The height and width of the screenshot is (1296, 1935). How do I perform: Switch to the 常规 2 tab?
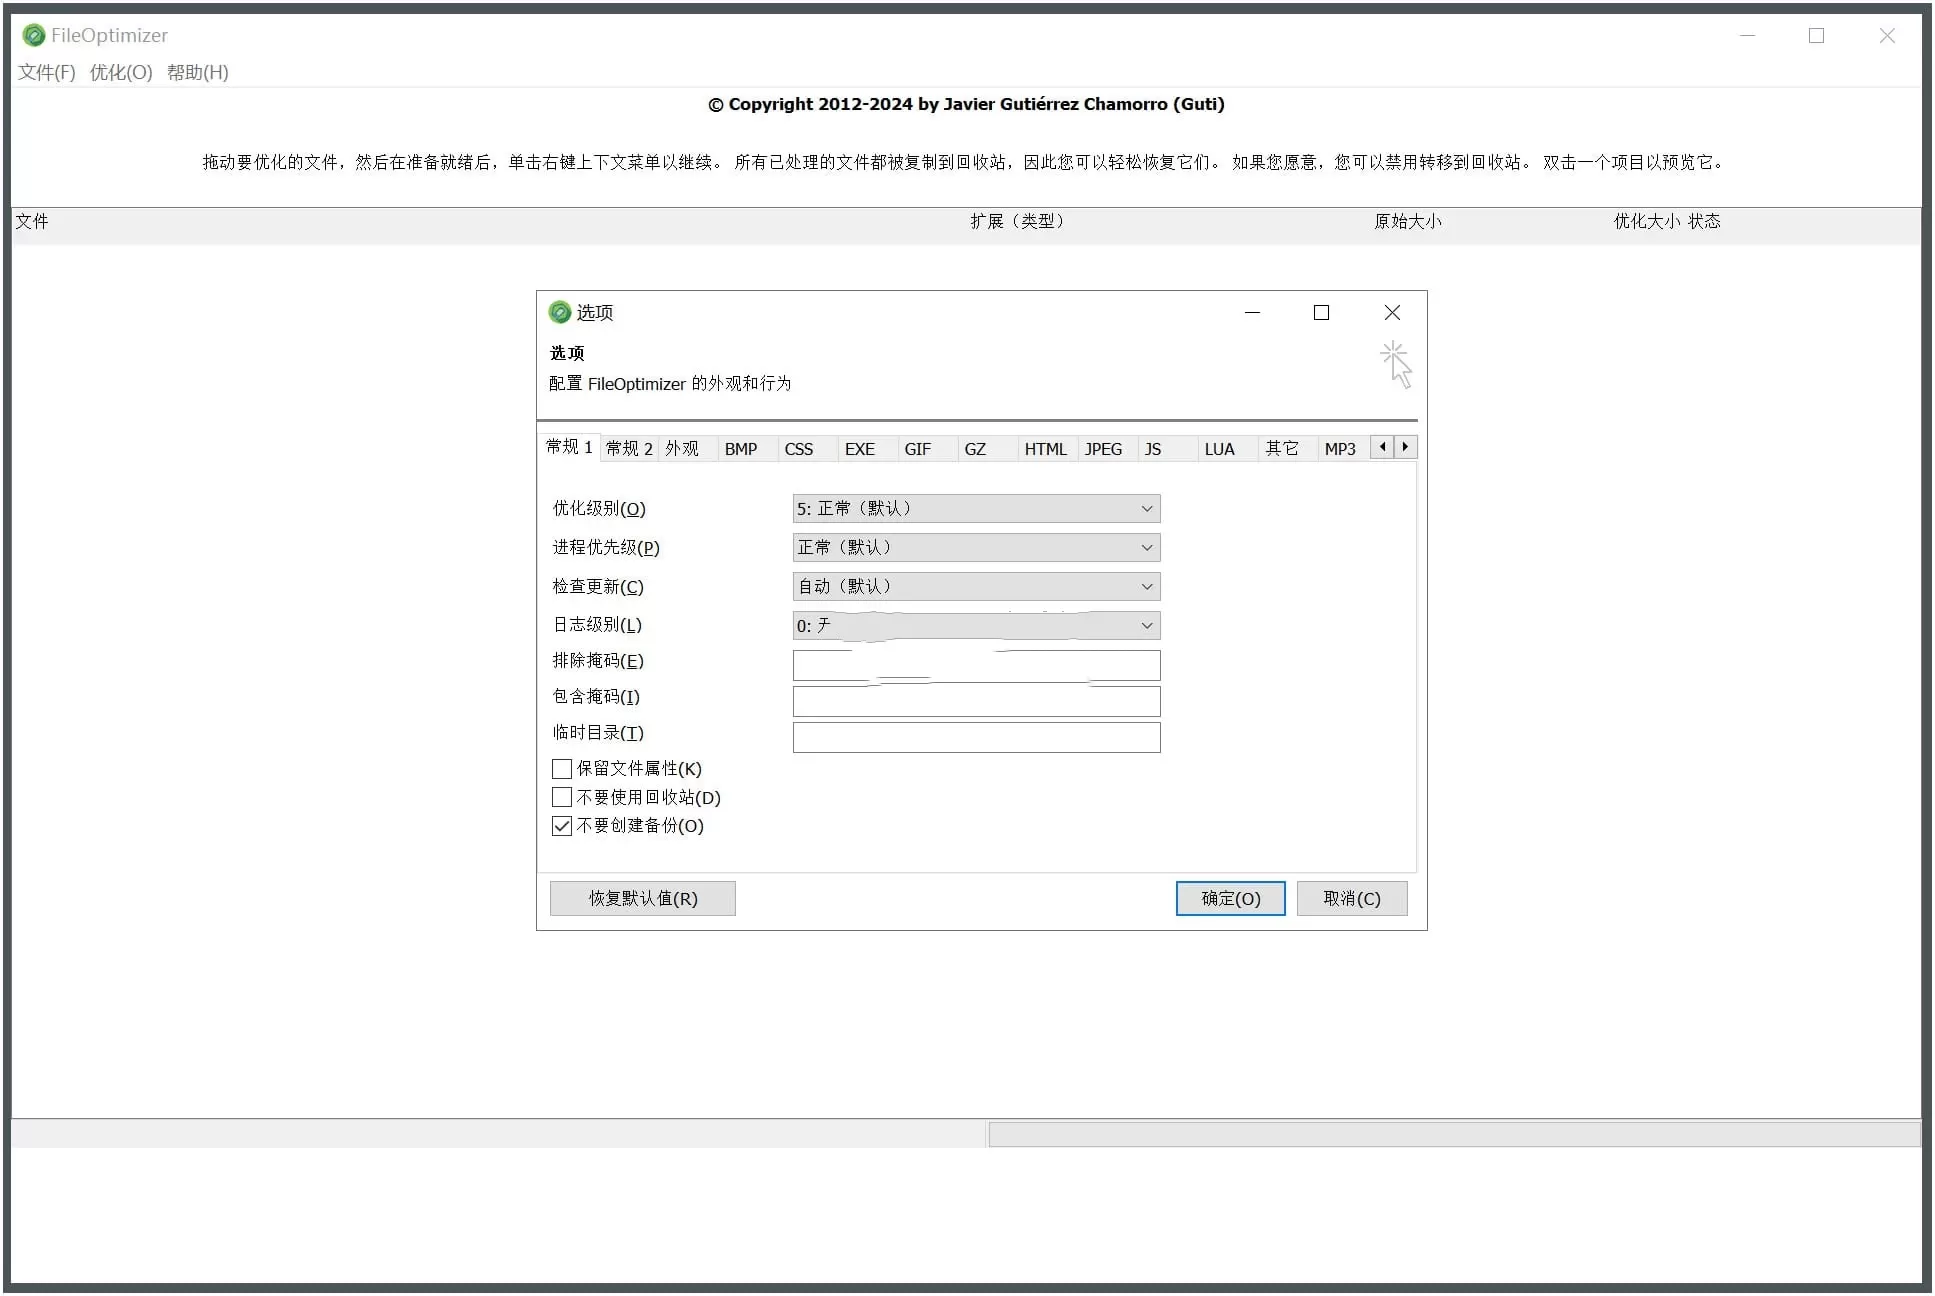(x=629, y=449)
